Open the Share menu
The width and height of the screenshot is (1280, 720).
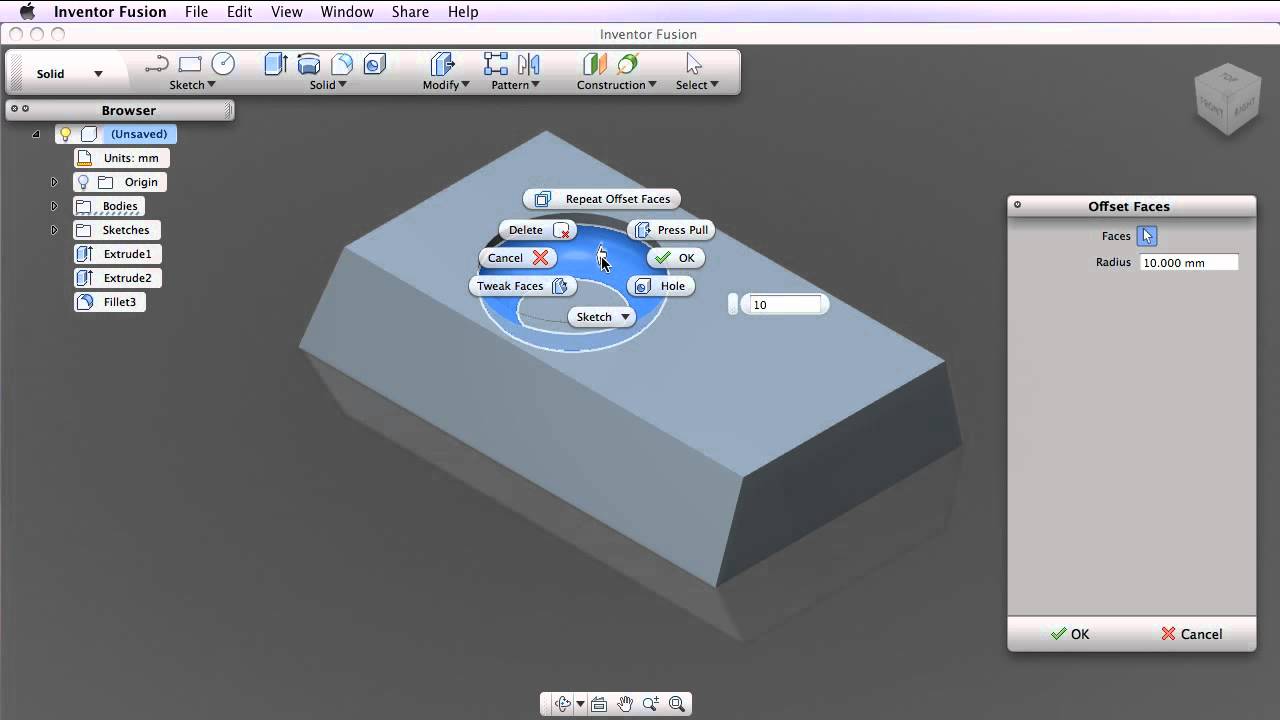410,12
